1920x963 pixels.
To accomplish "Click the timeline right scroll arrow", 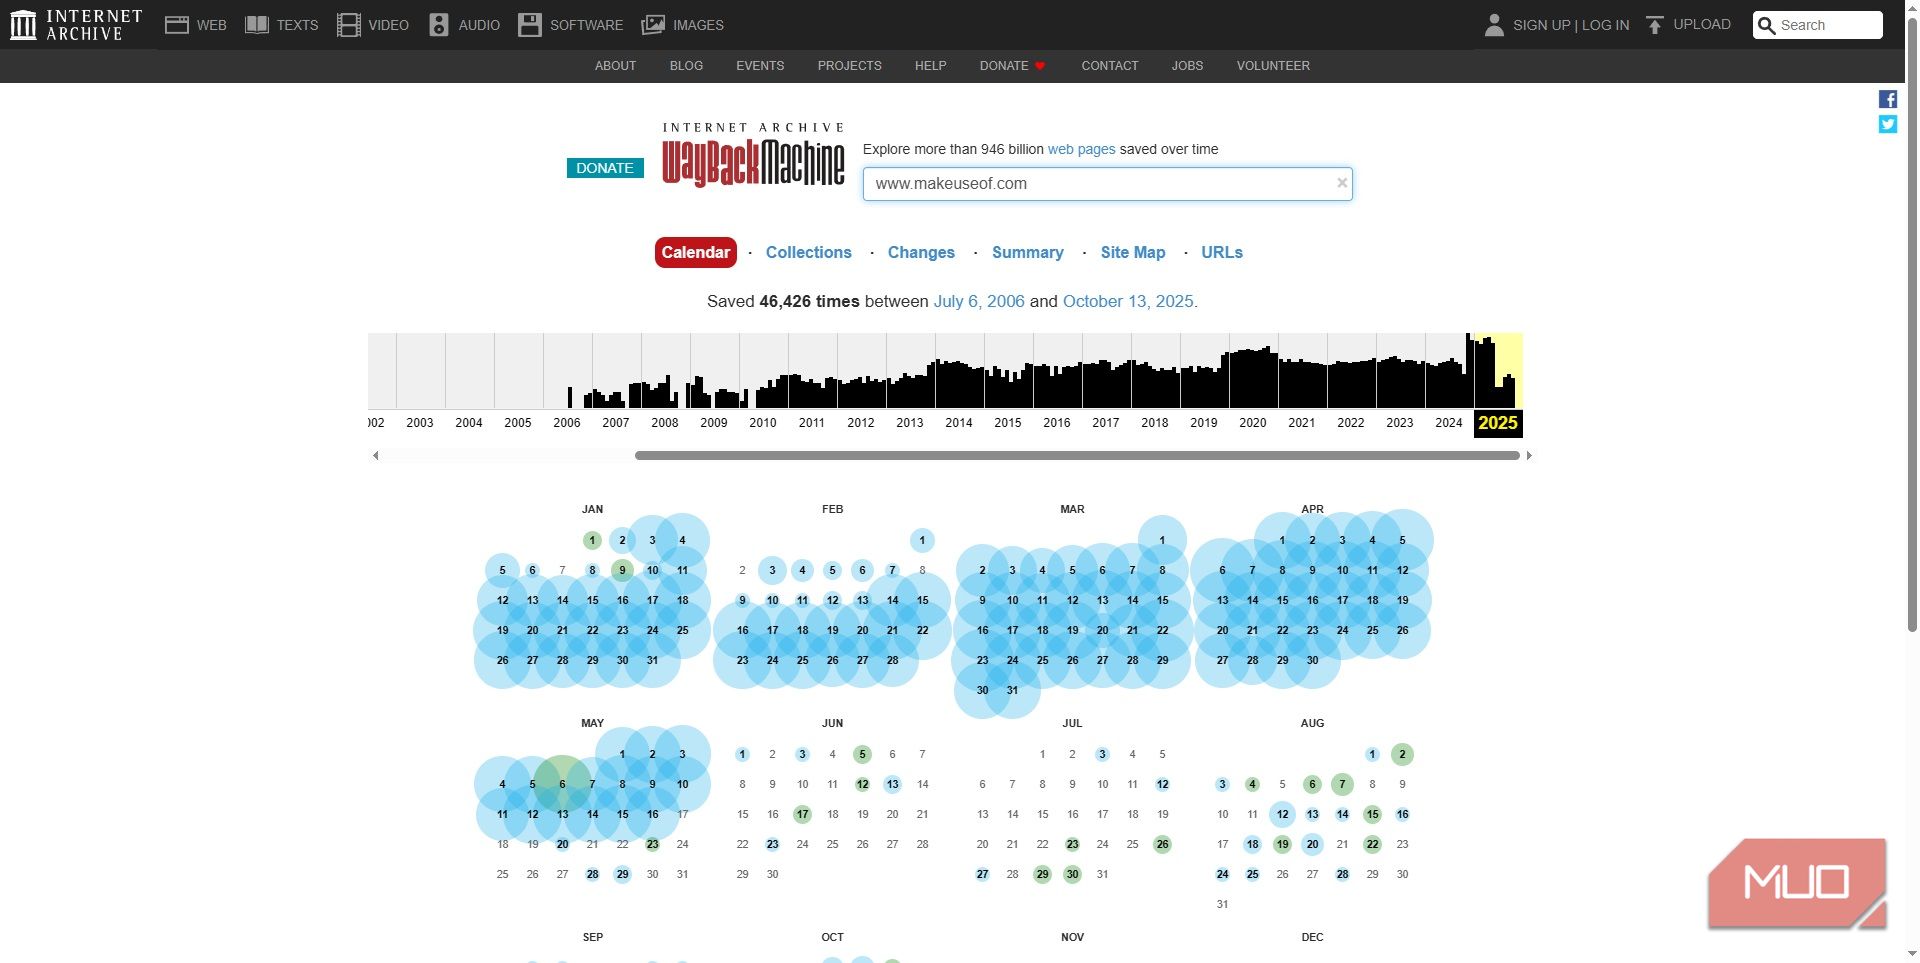I will tap(1529, 455).
